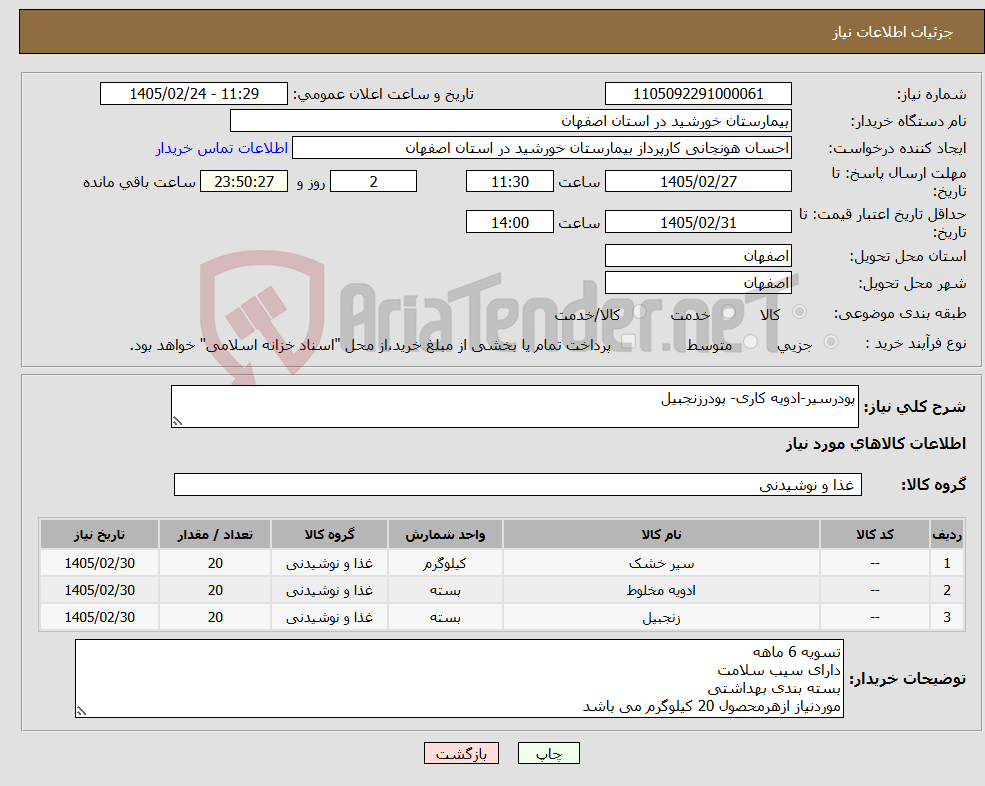The height and width of the screenshot is (786, 985).
Task: Click the buyer notes text area
Action: pos(459,679)
